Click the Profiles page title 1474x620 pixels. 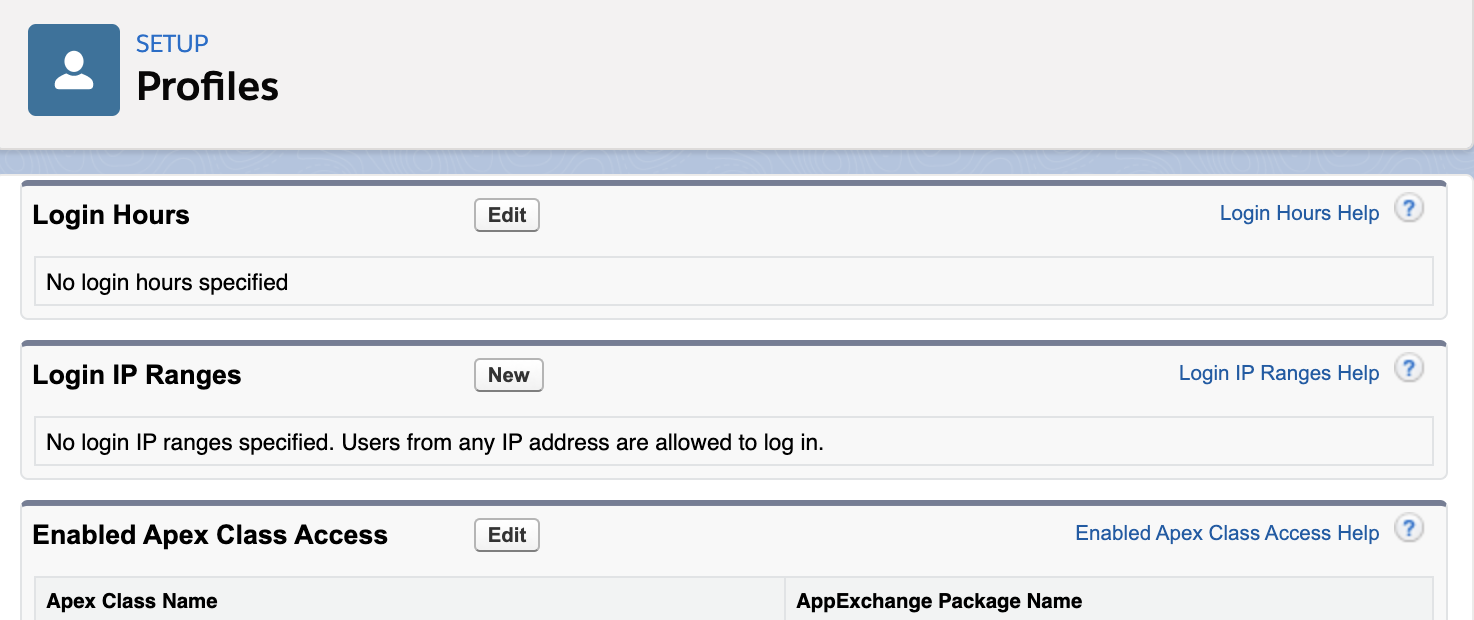point(207,87)
